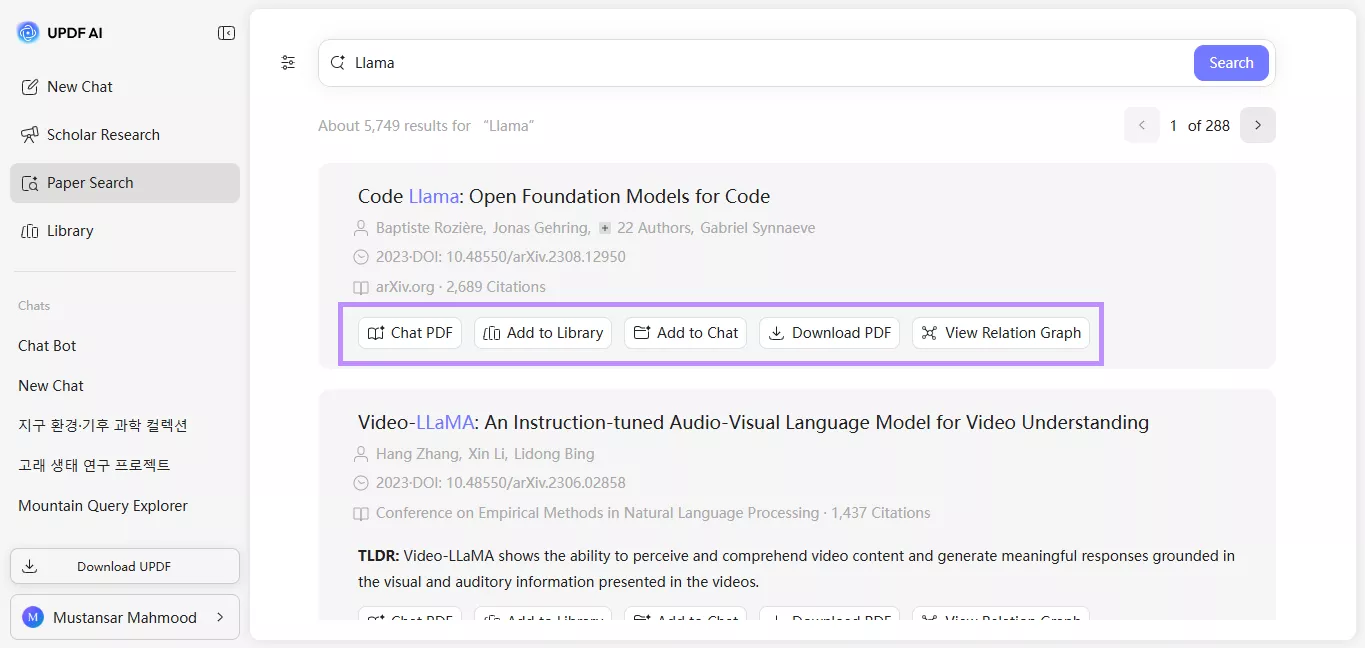Click Chat PDF for Code Llama paper
1365x648 pixels.
pos(410,333)
